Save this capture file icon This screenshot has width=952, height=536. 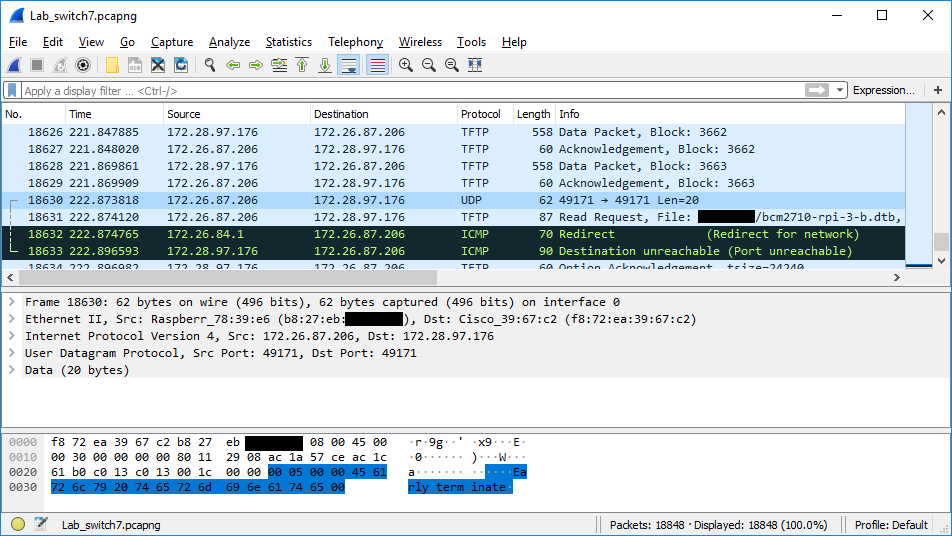coord(135,65)
